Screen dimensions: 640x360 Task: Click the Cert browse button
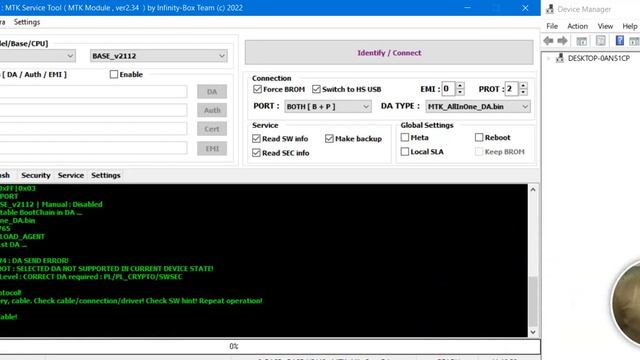(212, 129)
